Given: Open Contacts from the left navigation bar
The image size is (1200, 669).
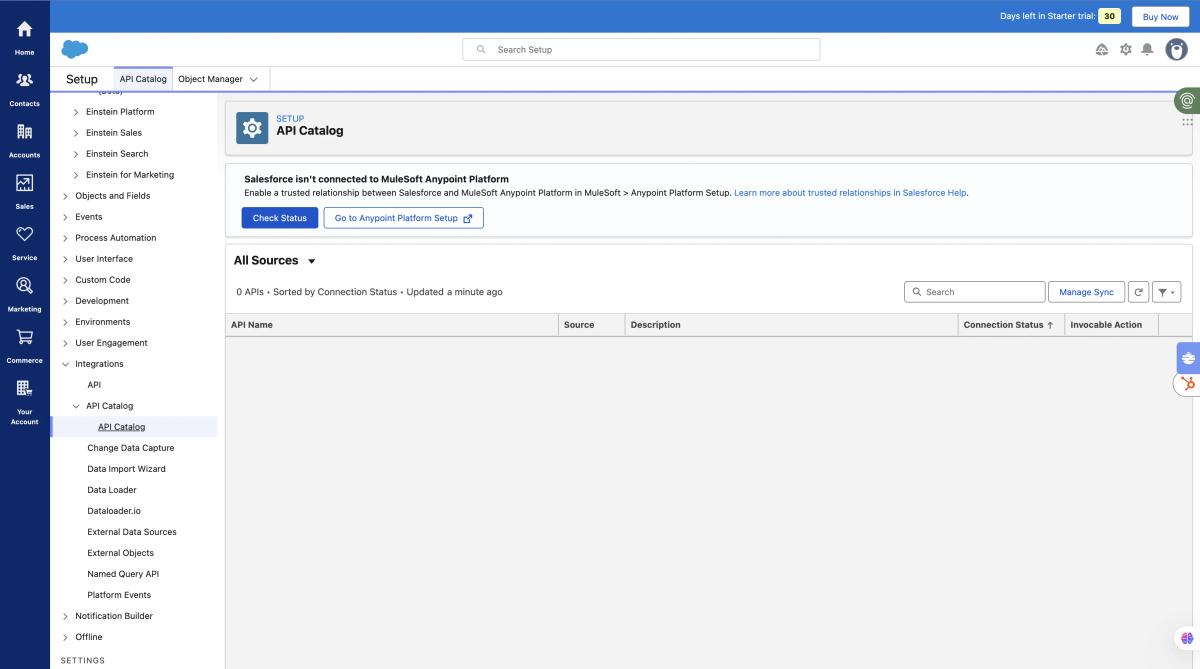Looking at the screenshot, I should click(24, 88).
